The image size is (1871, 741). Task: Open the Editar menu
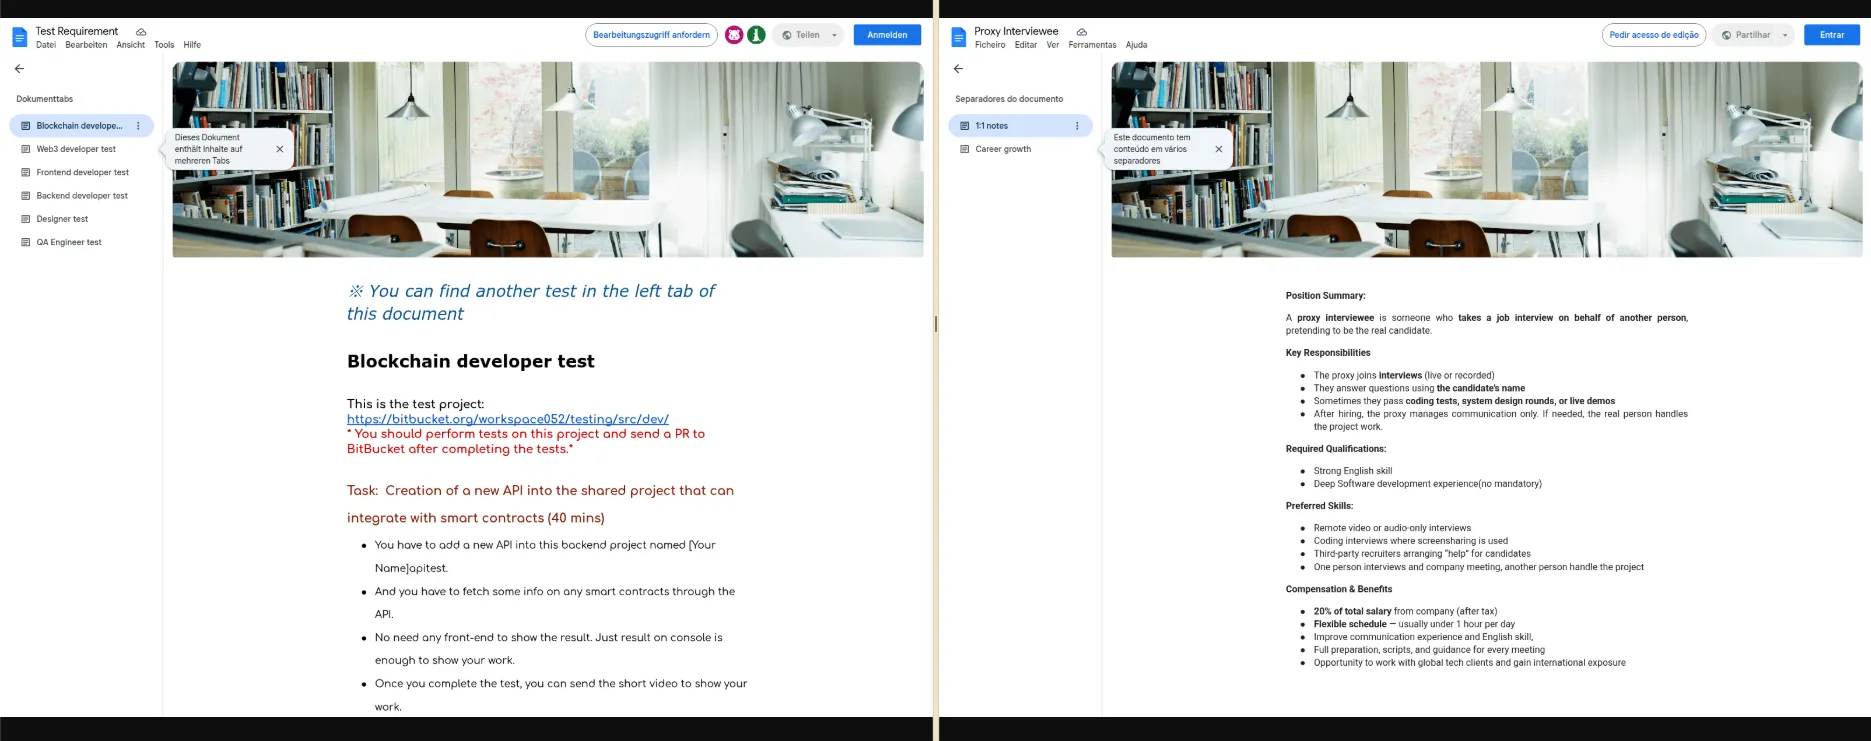[1026, 45]
